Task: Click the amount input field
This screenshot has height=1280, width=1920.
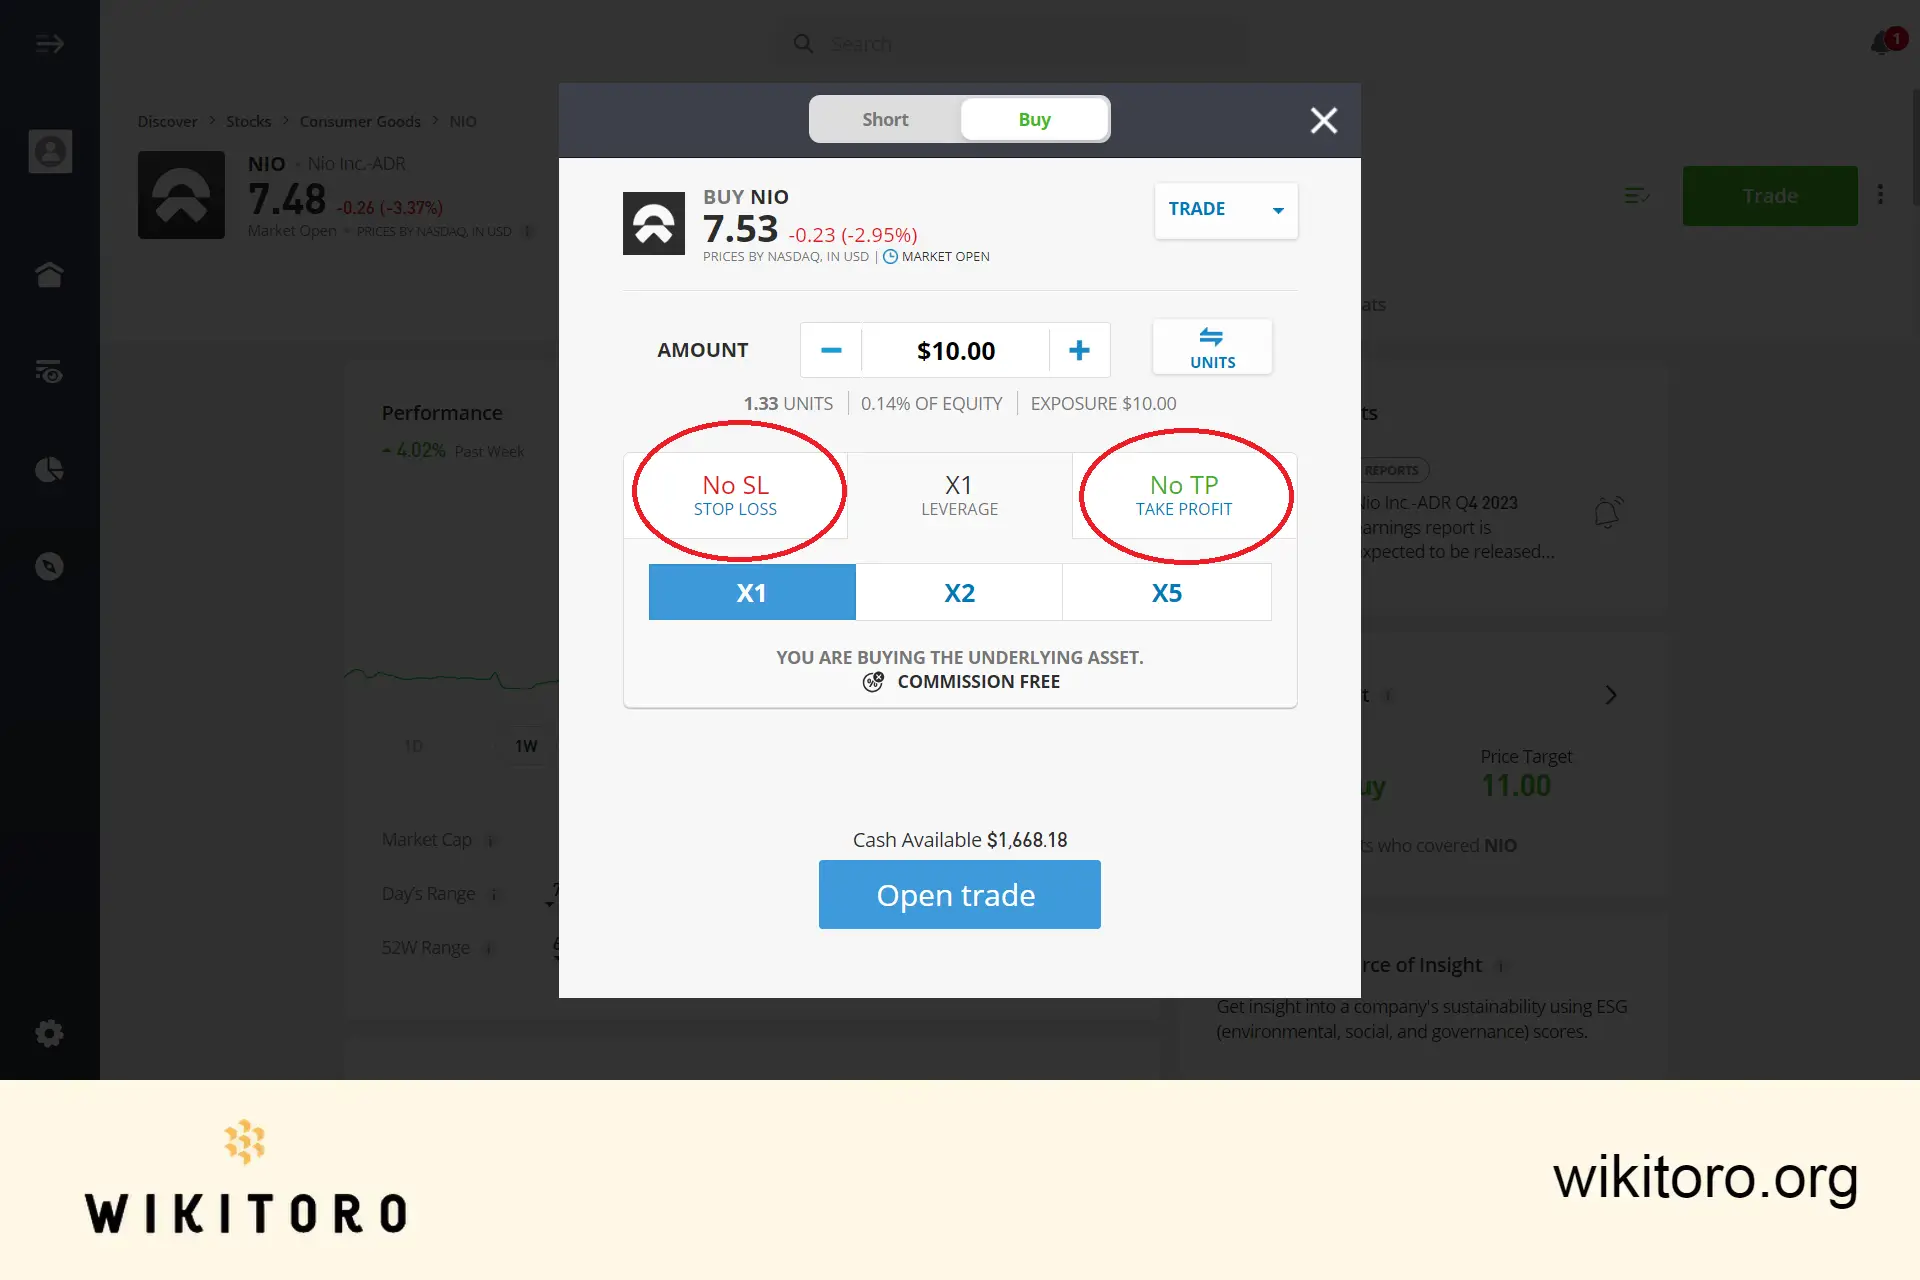Action: [x=954, y=349]
